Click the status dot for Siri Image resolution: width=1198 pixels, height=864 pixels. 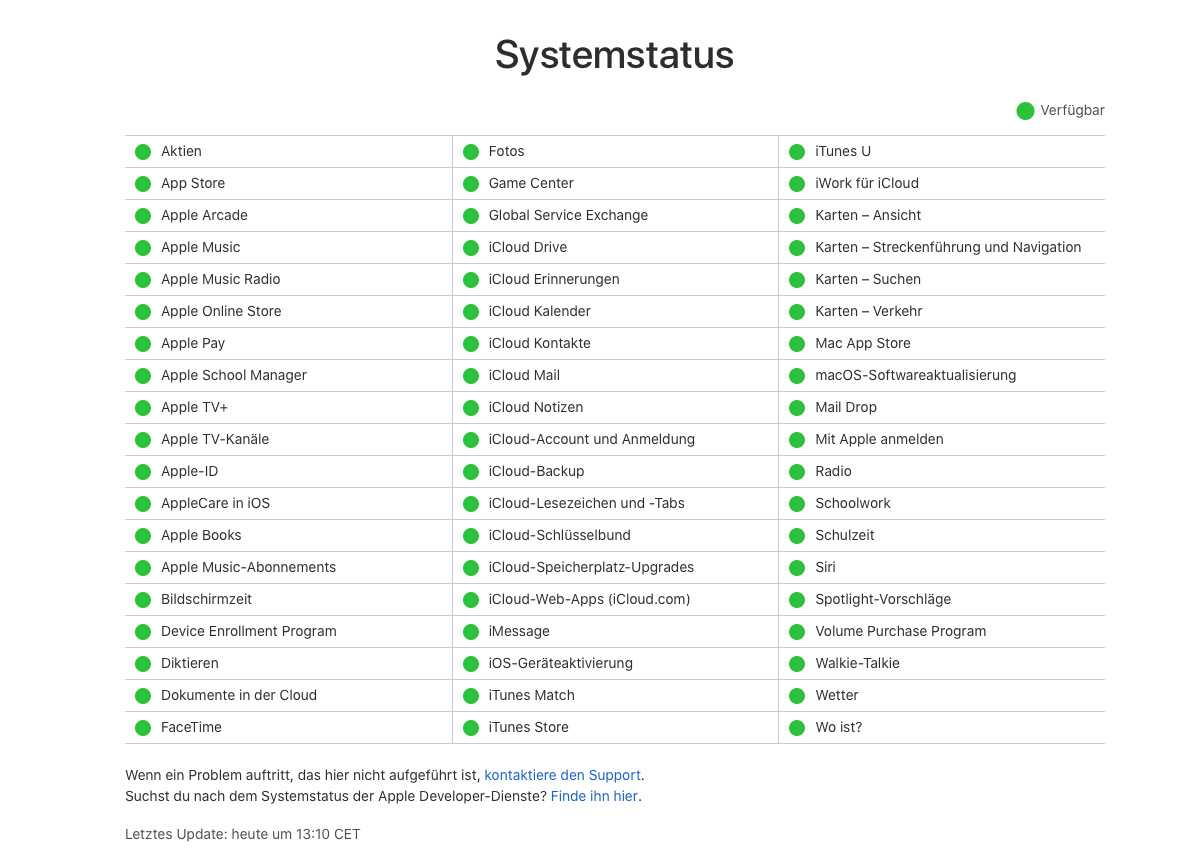[797, 568]
